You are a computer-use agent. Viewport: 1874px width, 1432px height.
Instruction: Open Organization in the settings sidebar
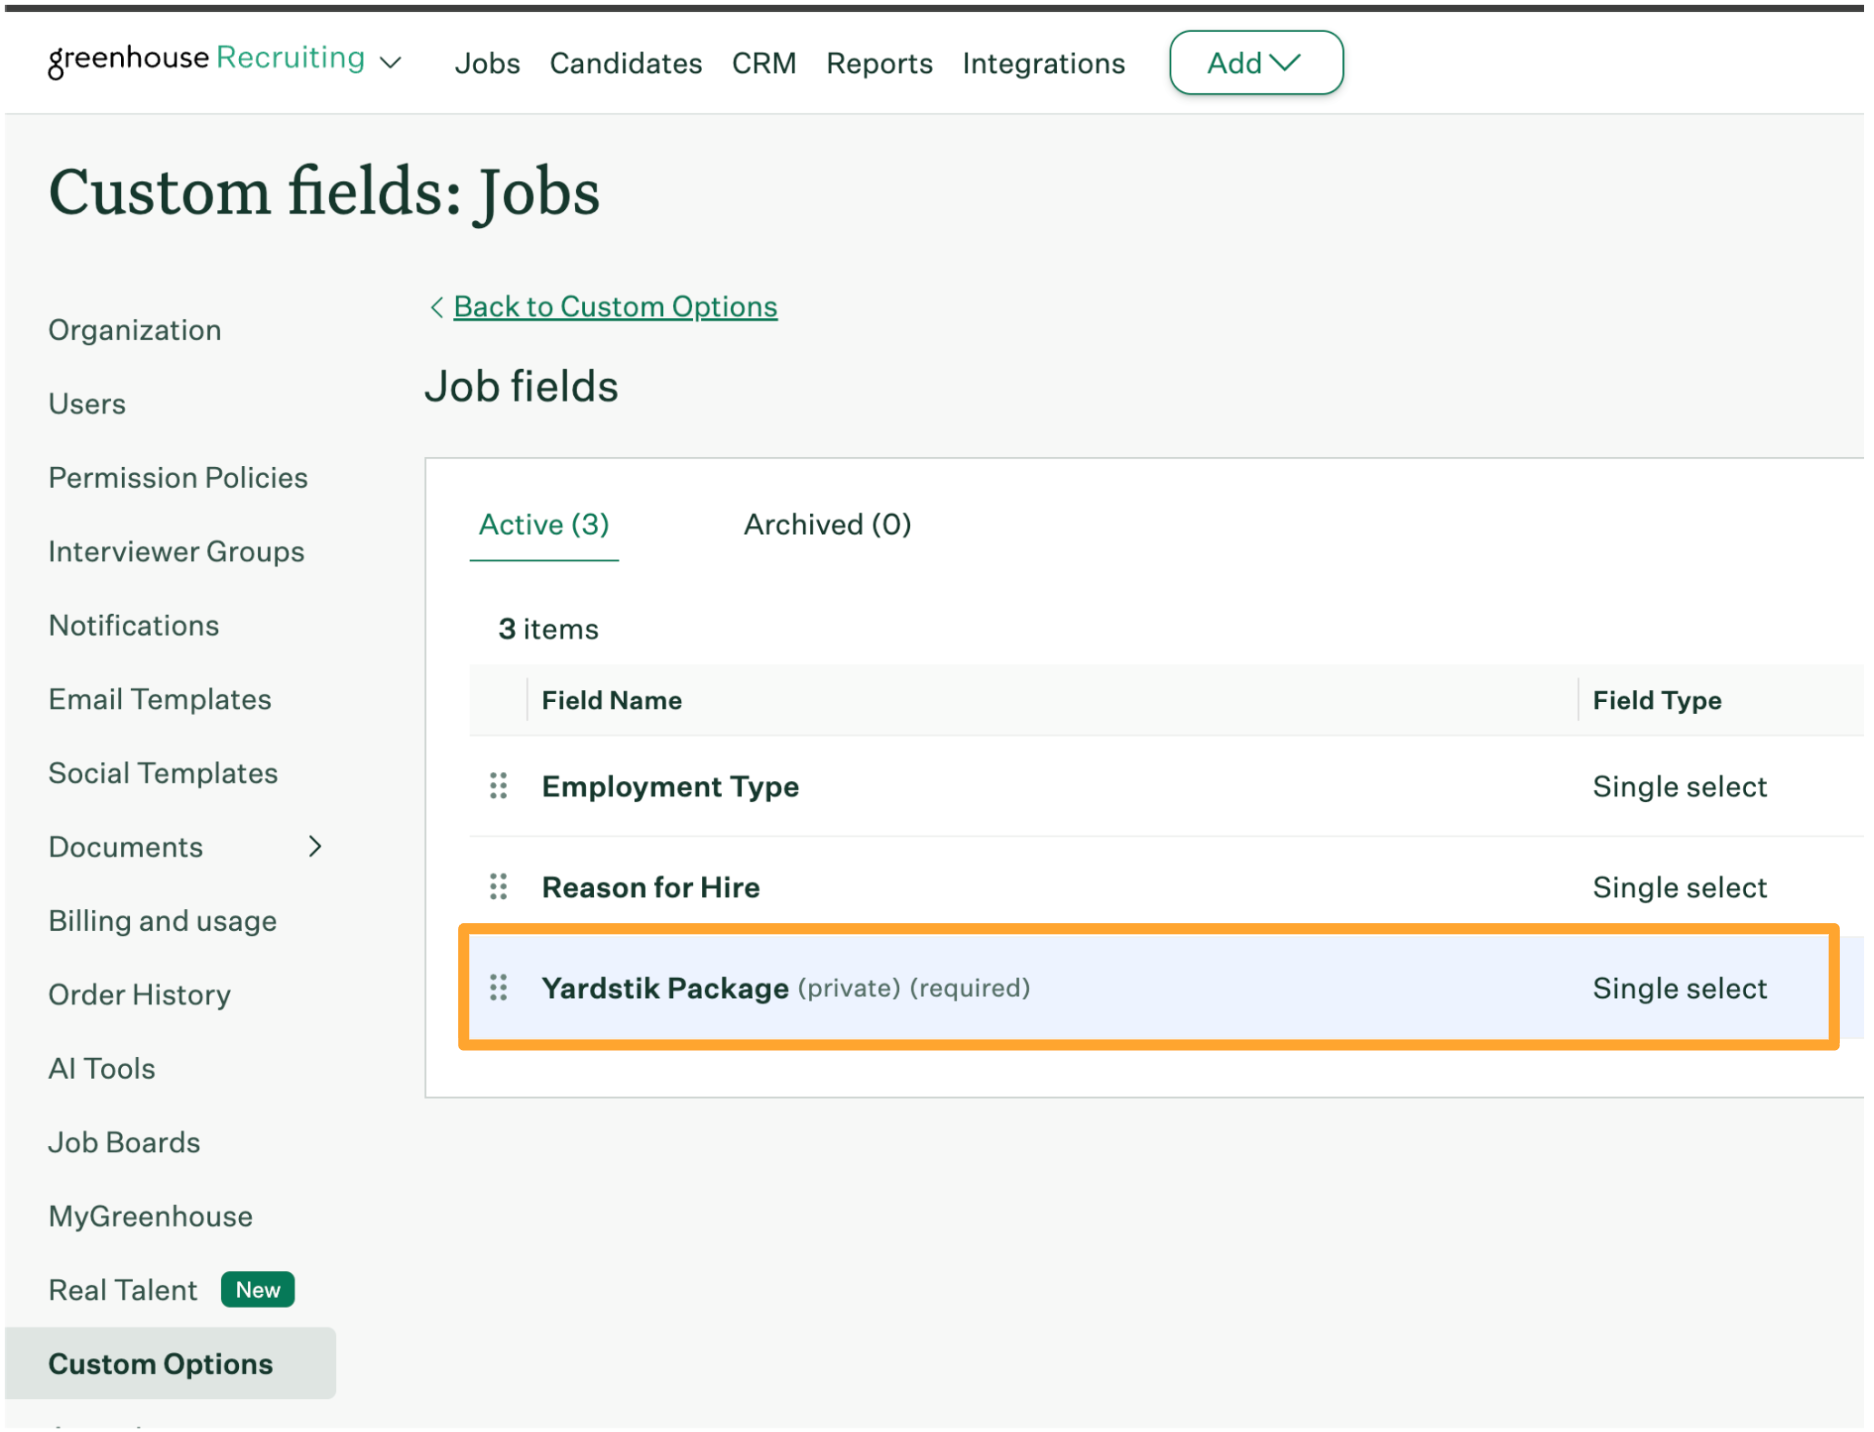pyautogui.click(x=135, y=330)
